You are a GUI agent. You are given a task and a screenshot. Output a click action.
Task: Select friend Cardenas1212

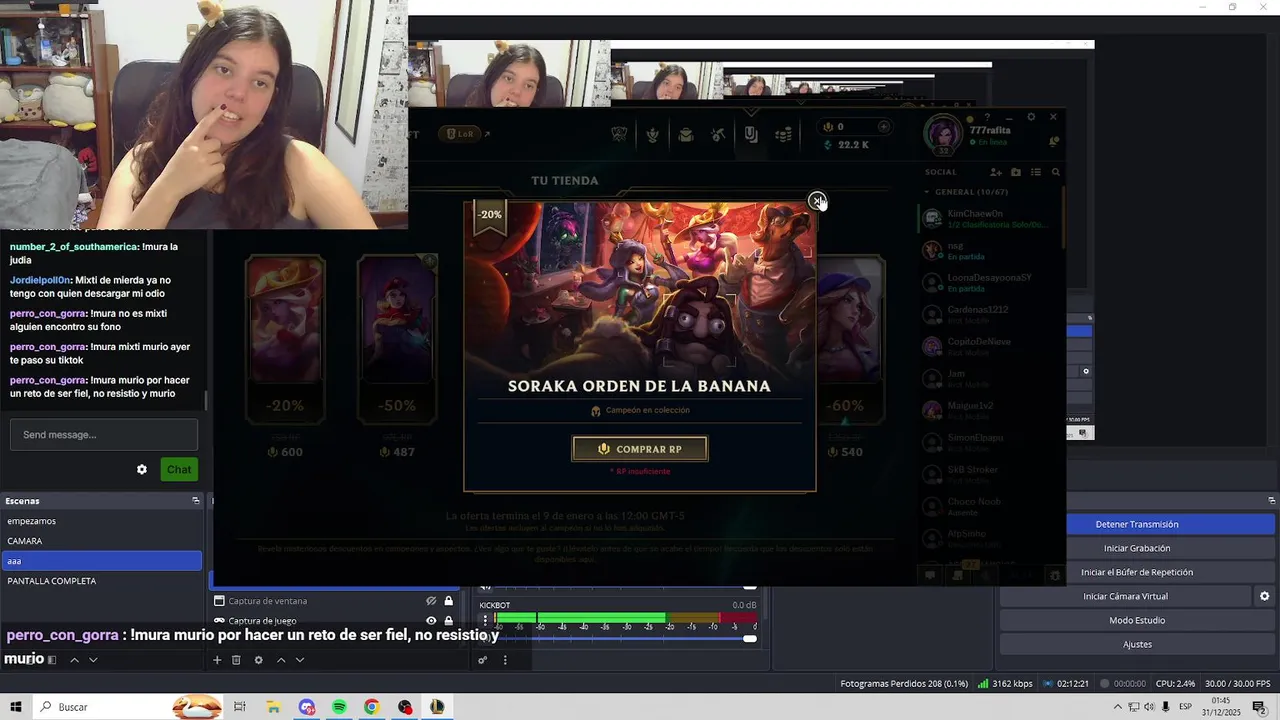click(x=990, y=315)
